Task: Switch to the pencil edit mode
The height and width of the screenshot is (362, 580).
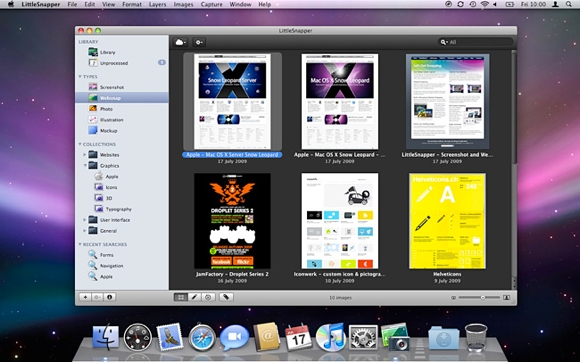Action: (x=195, y=297)
